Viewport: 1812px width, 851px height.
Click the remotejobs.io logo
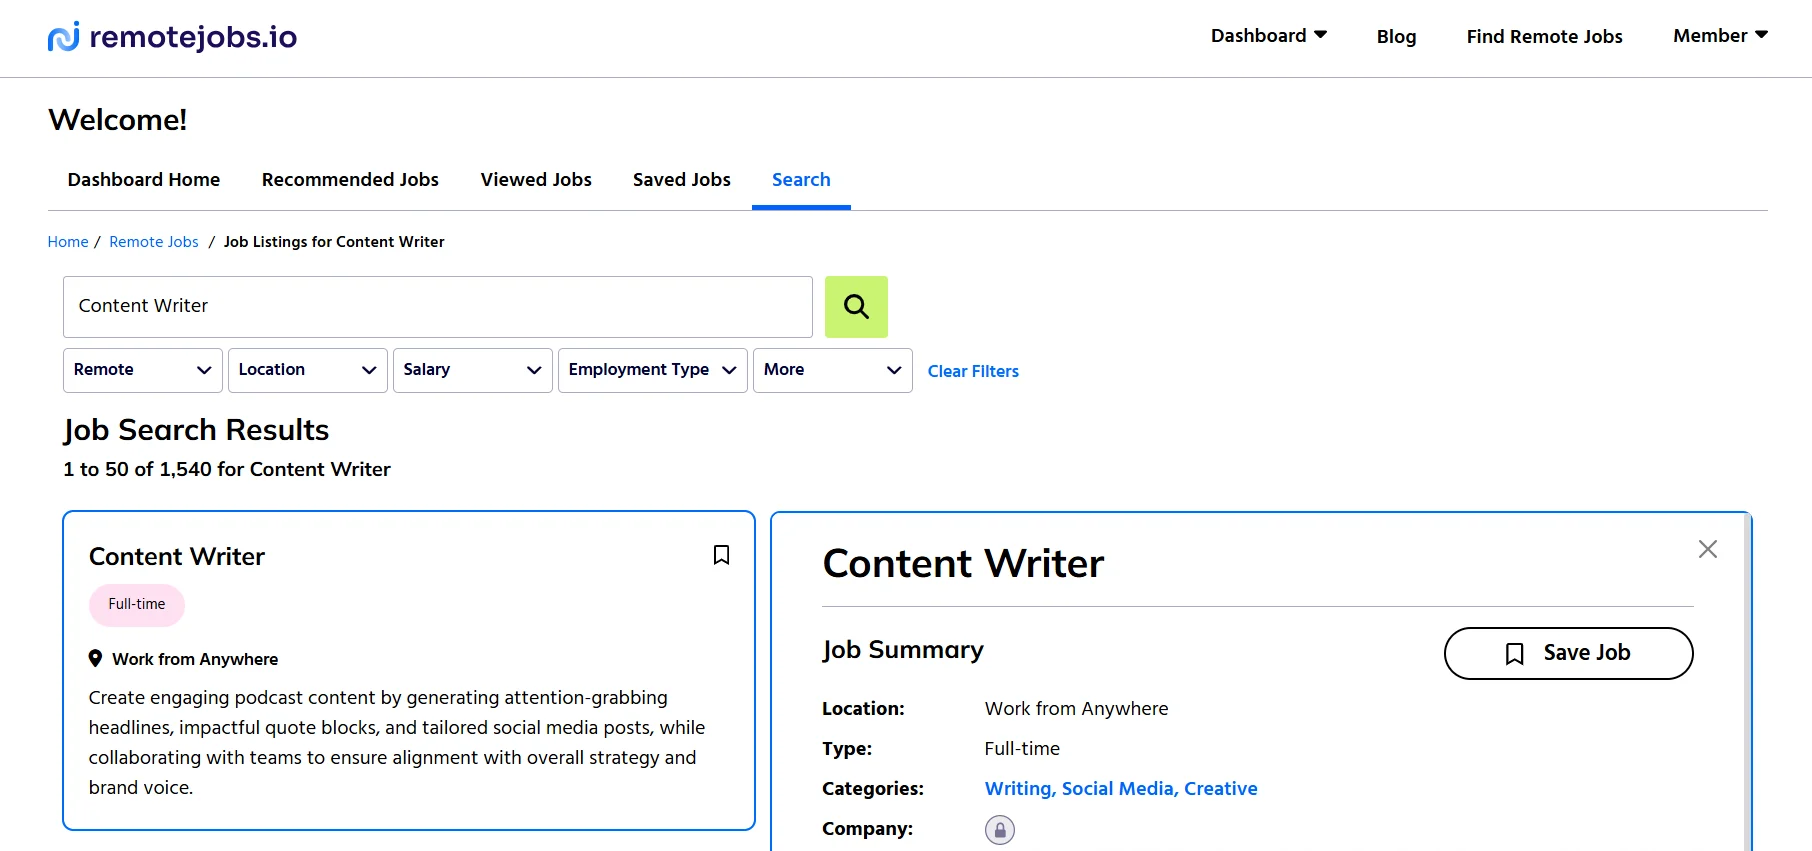point(172,37)
